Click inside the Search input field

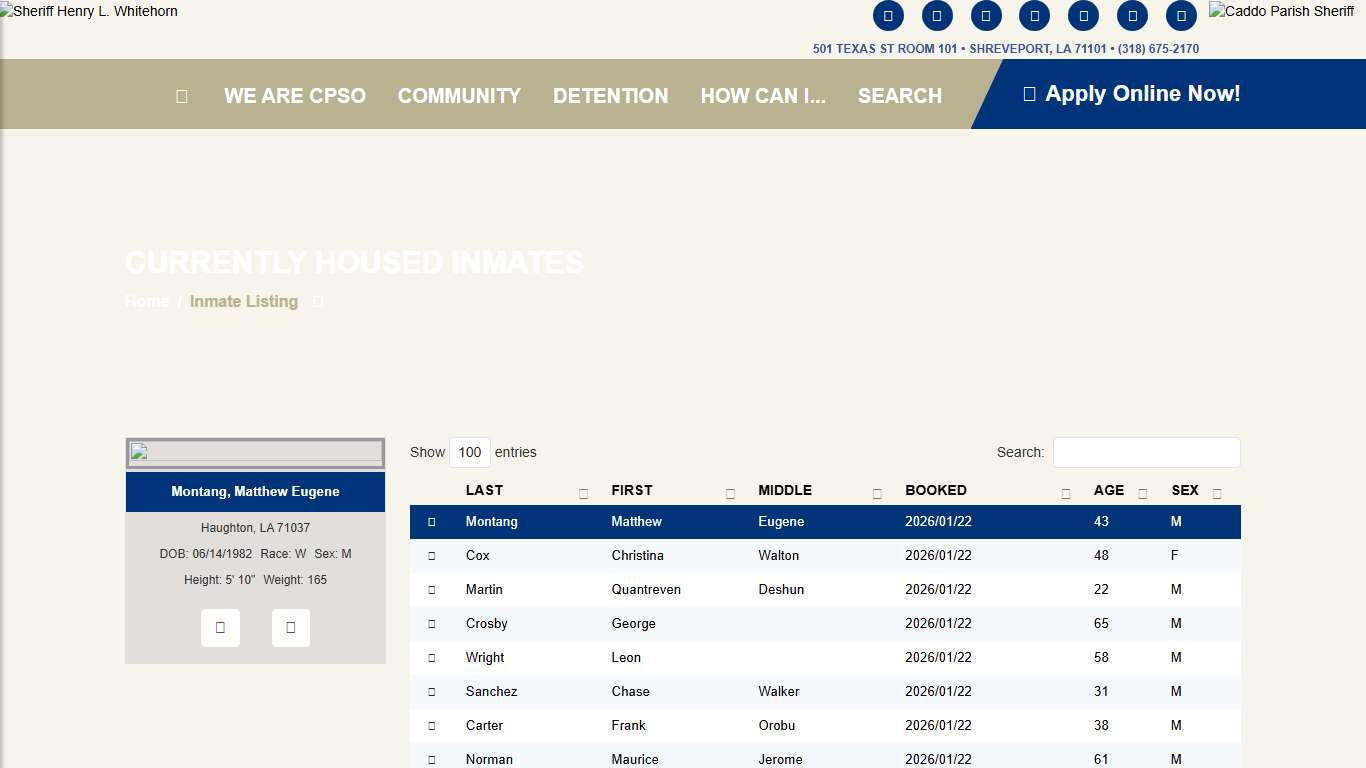1146,452
